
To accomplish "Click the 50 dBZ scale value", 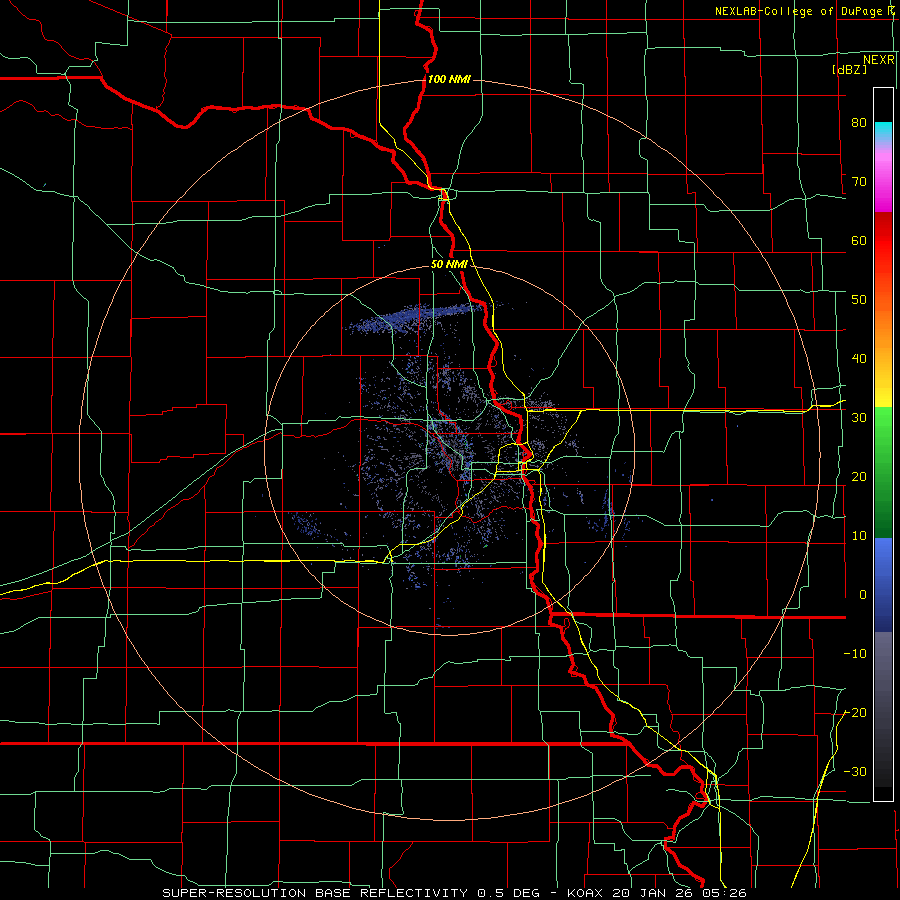I will pos(859,300).
